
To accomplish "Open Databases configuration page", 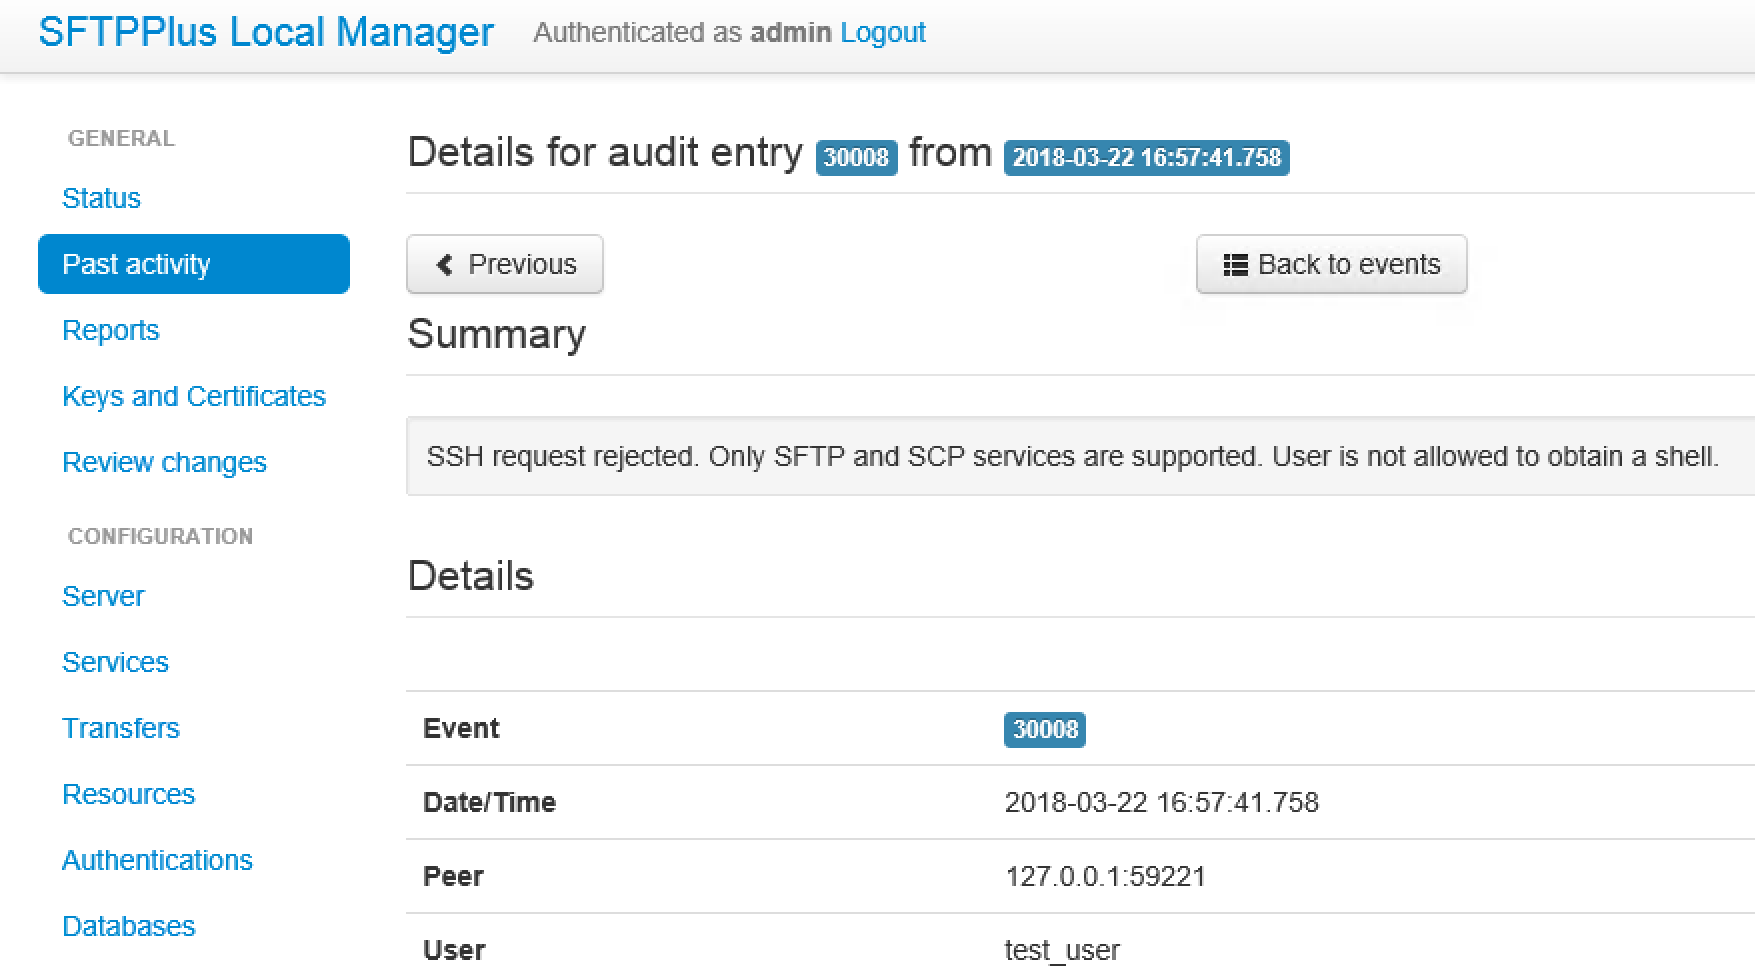I will pyautogui.click(x=128, y=926).
